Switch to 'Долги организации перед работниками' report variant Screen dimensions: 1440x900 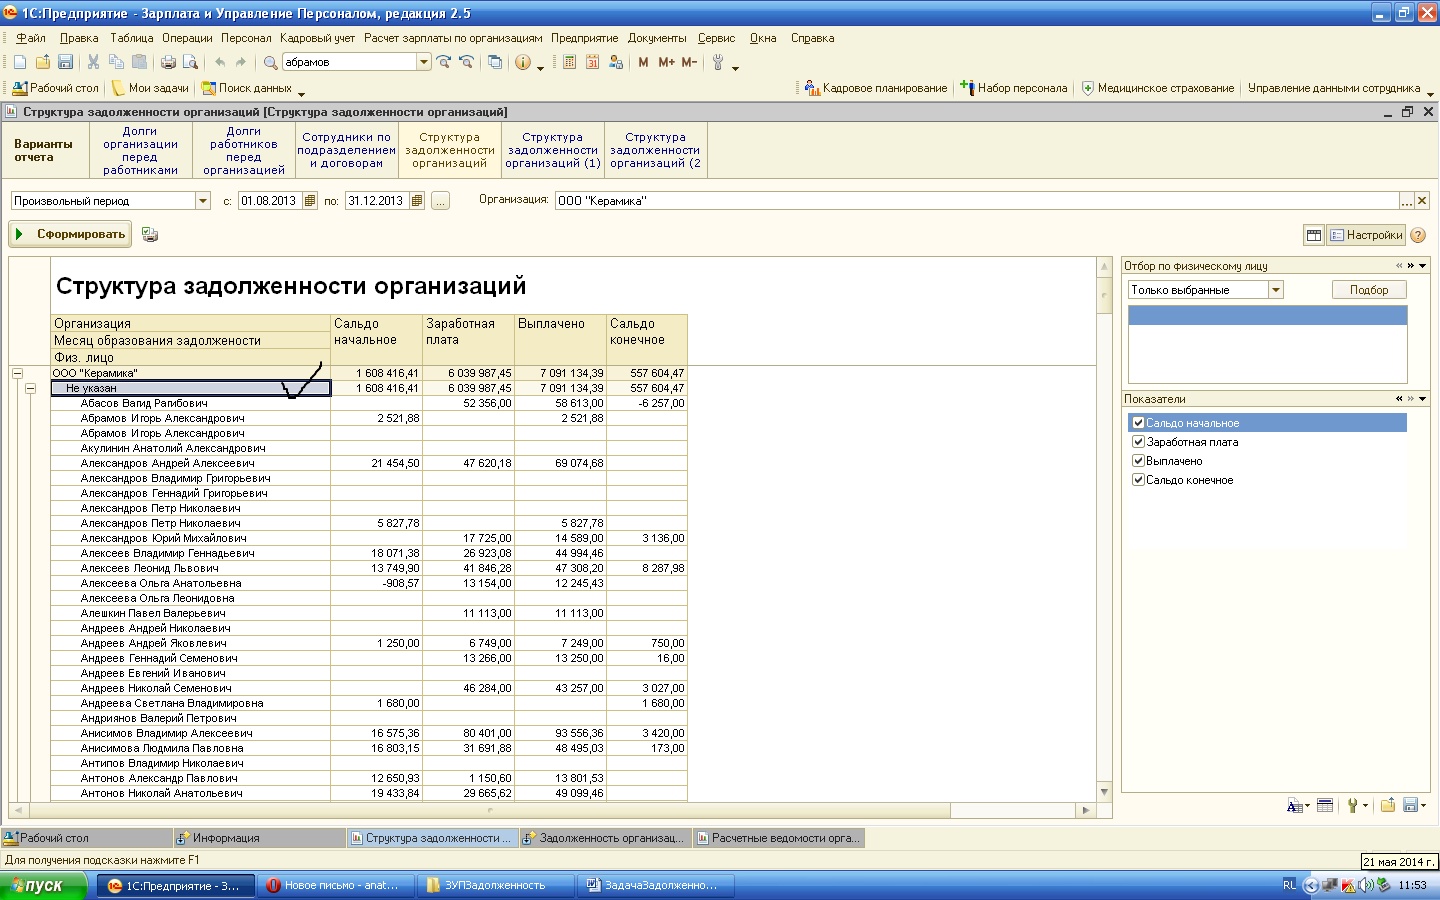pos(140,150)
